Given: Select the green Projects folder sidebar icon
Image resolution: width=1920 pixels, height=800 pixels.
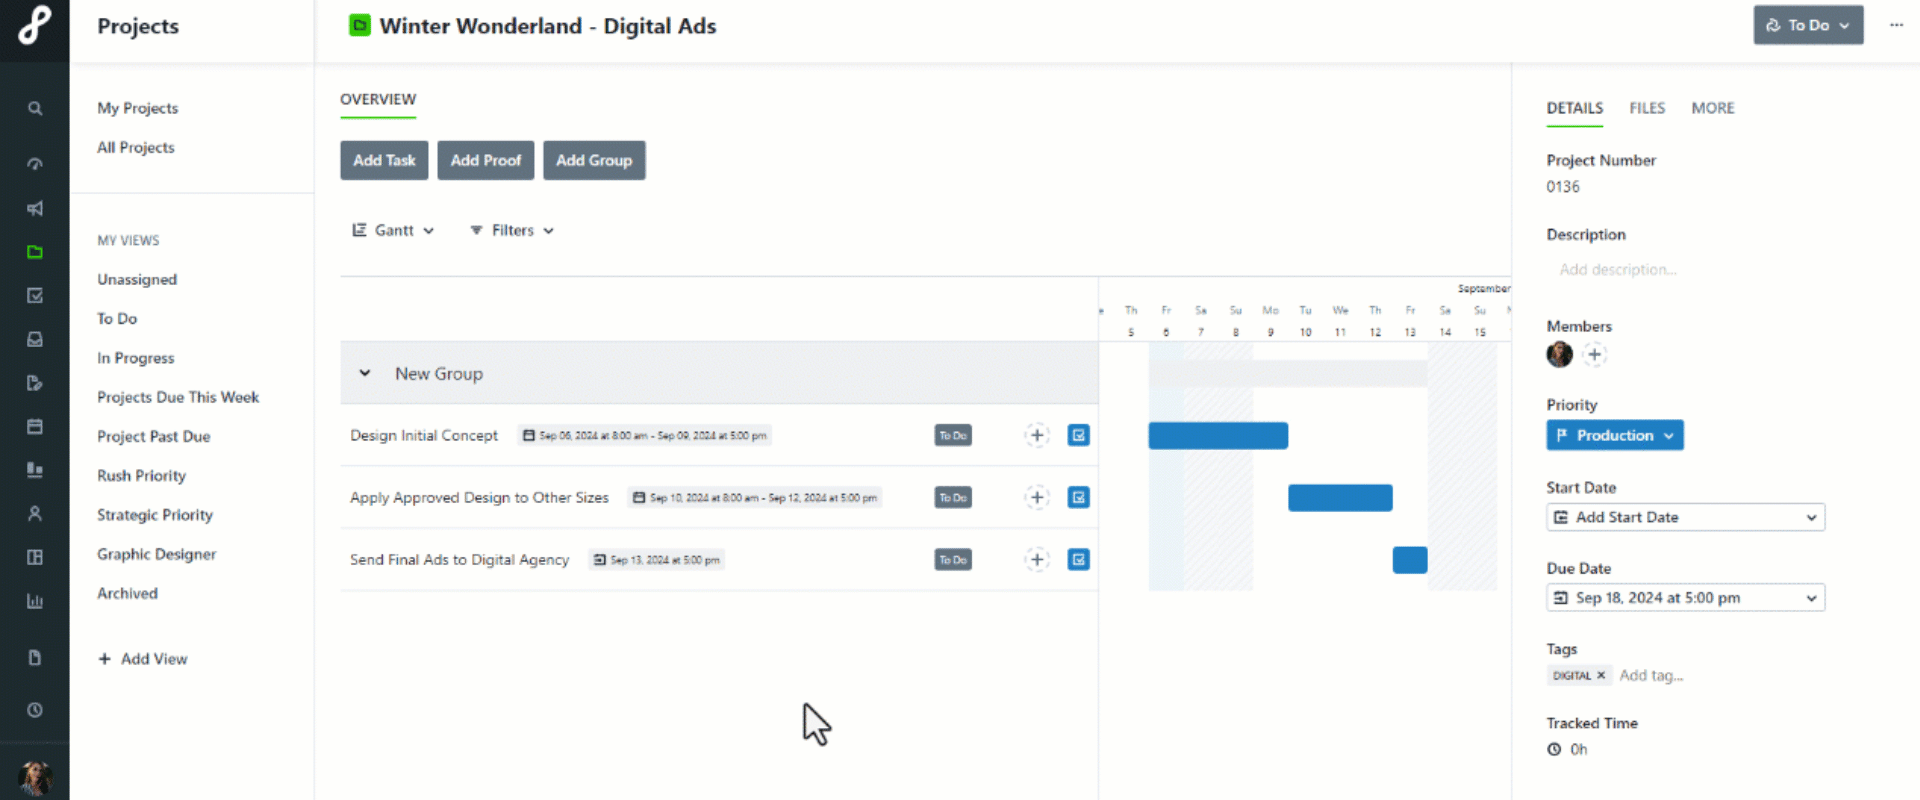Looking at the screenshot, I should point(35,252).
